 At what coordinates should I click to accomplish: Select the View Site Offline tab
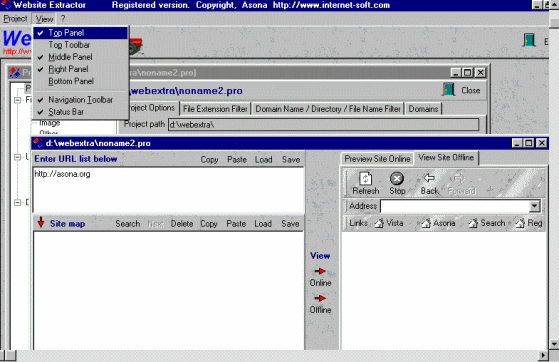pos(446,158)
